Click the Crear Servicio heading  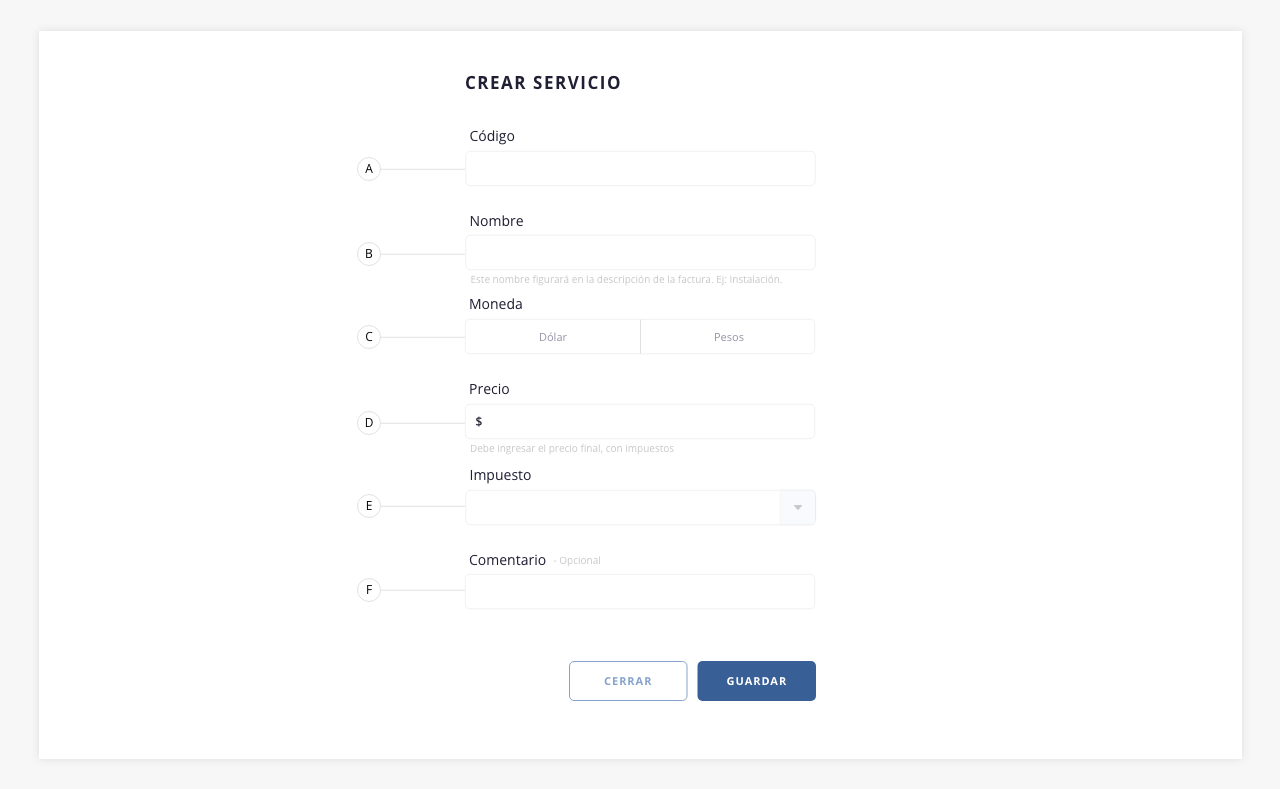point(543,83)
